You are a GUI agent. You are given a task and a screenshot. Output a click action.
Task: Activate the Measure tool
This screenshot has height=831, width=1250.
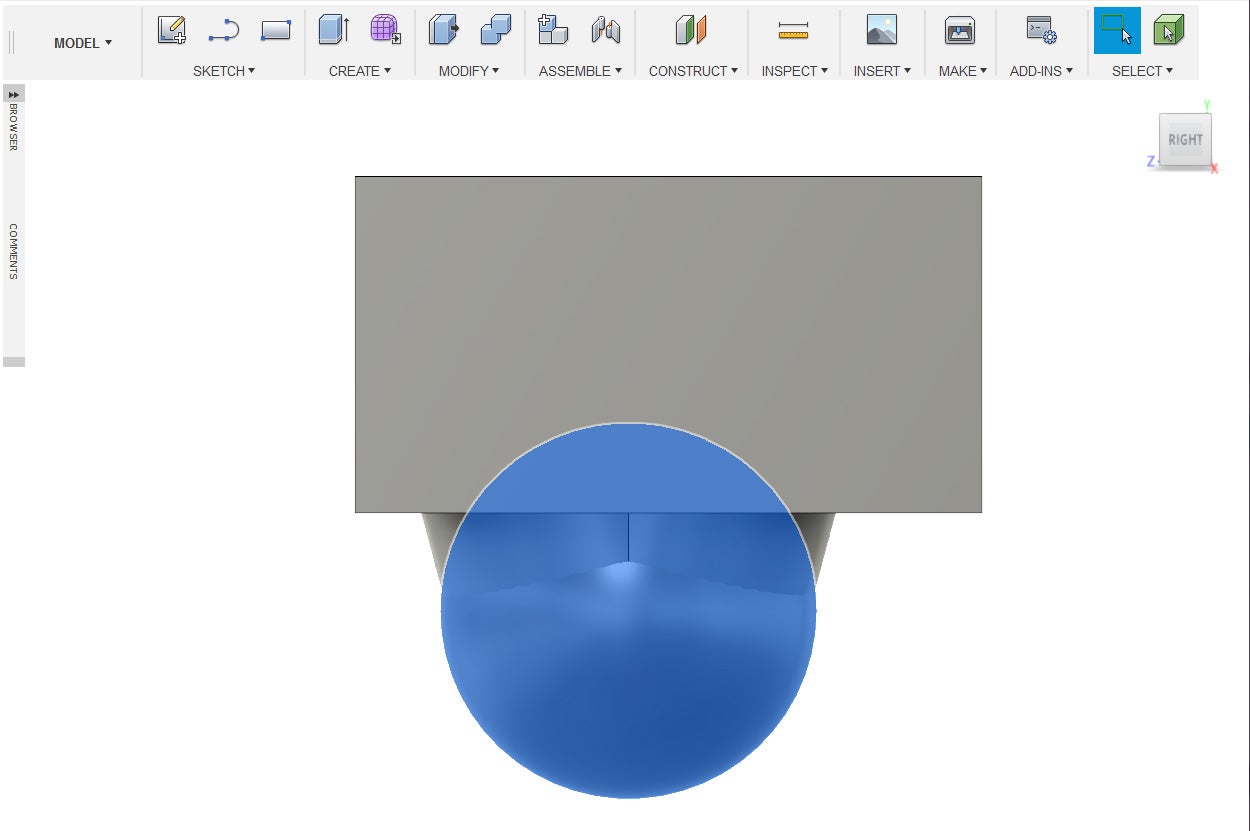(793, 31)
